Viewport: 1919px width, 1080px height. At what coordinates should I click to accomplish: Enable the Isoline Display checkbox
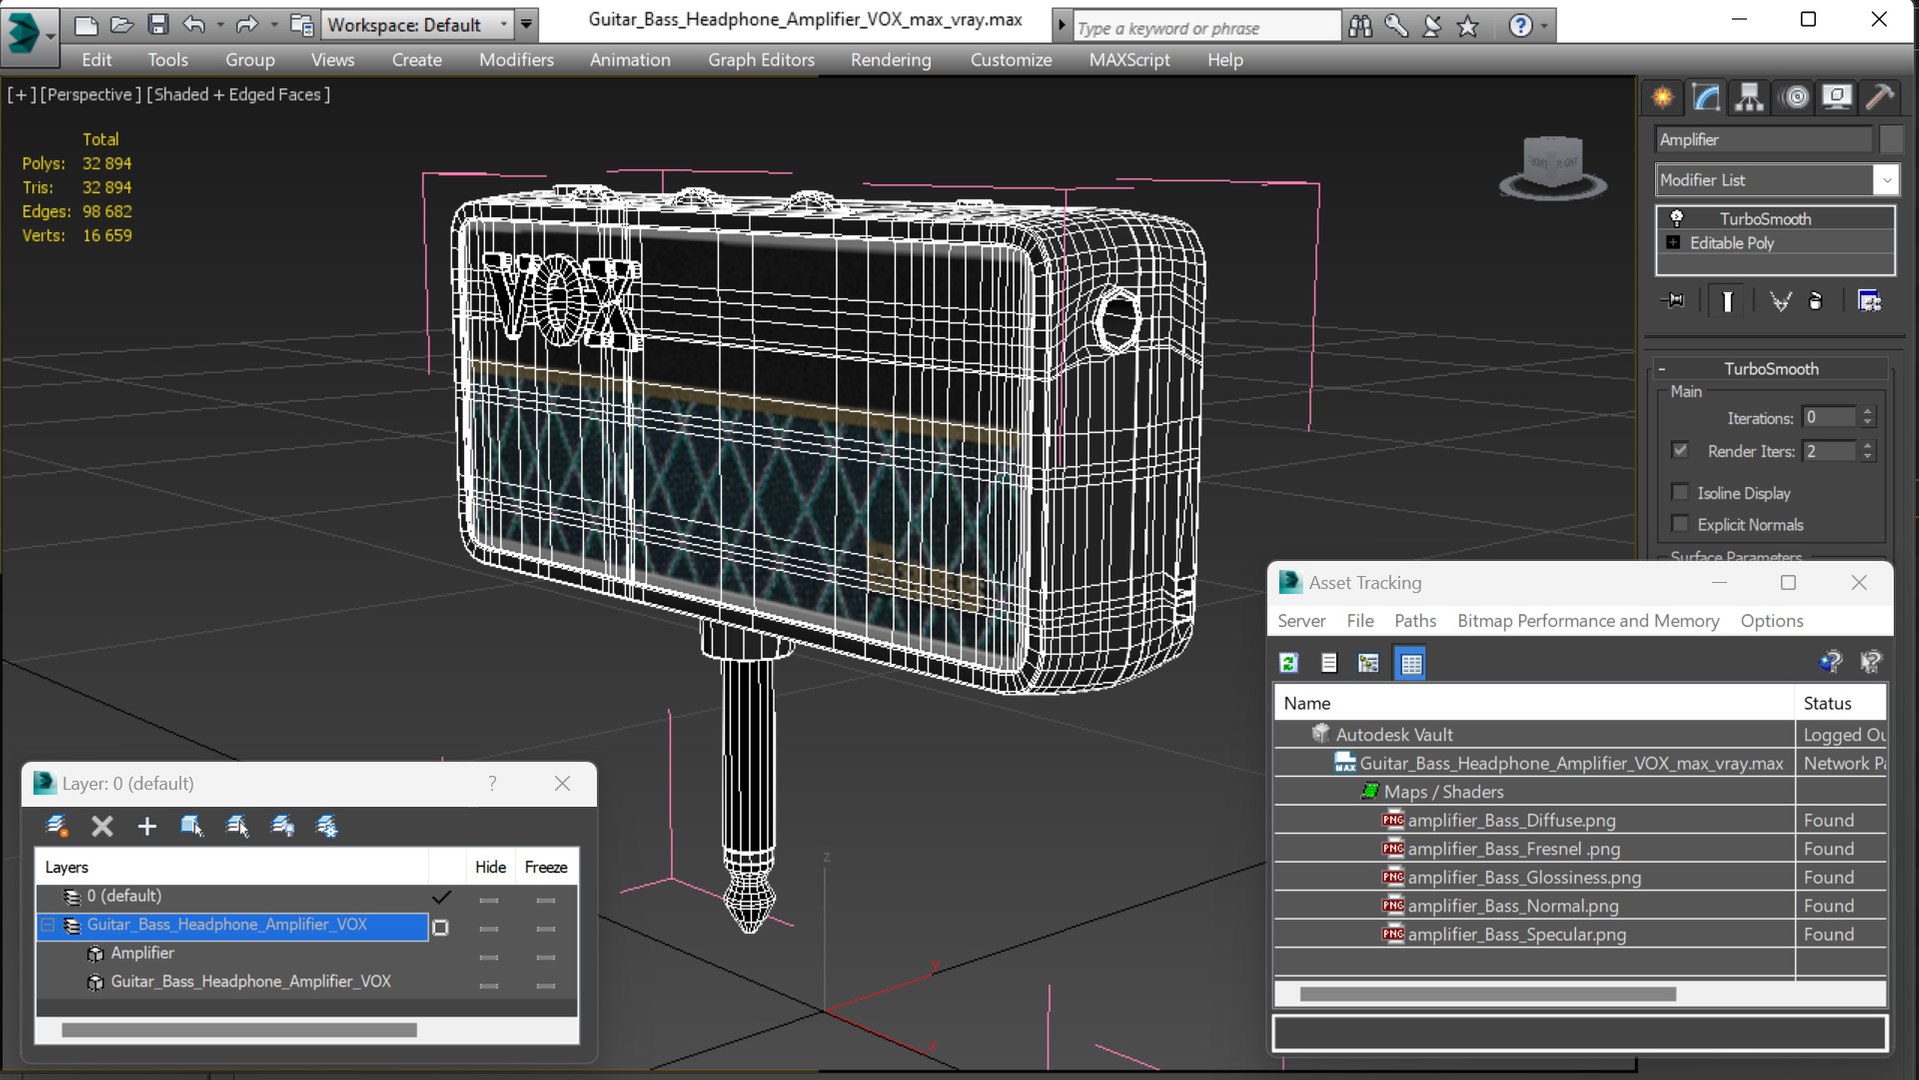pyautogui.click(x=1680, y=492)
